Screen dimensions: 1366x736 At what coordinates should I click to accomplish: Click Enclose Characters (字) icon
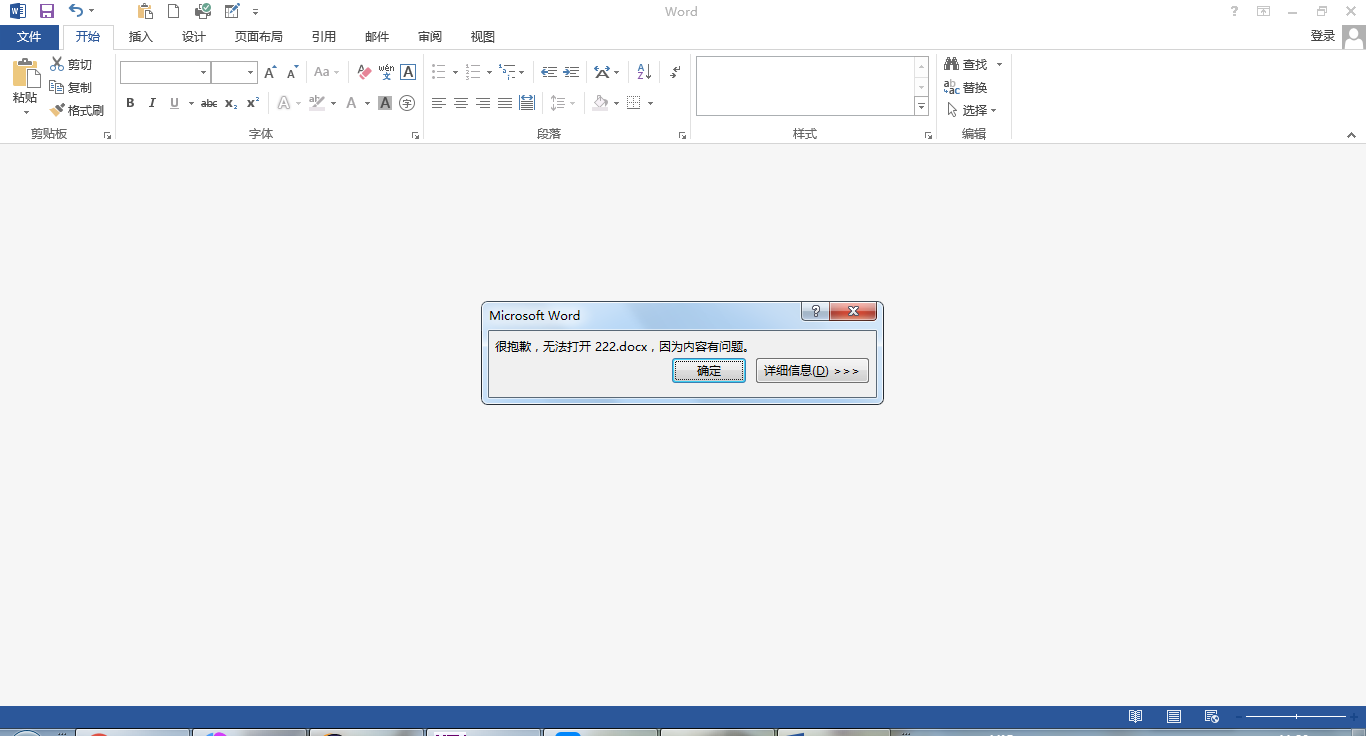coord(407,103)
